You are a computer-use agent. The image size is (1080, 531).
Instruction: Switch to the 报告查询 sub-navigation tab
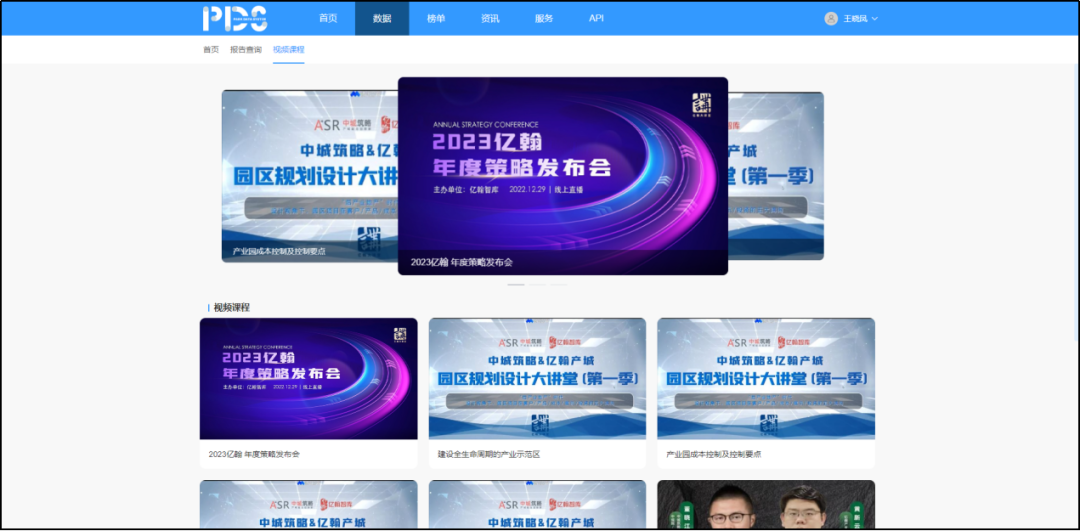(246, 50)
